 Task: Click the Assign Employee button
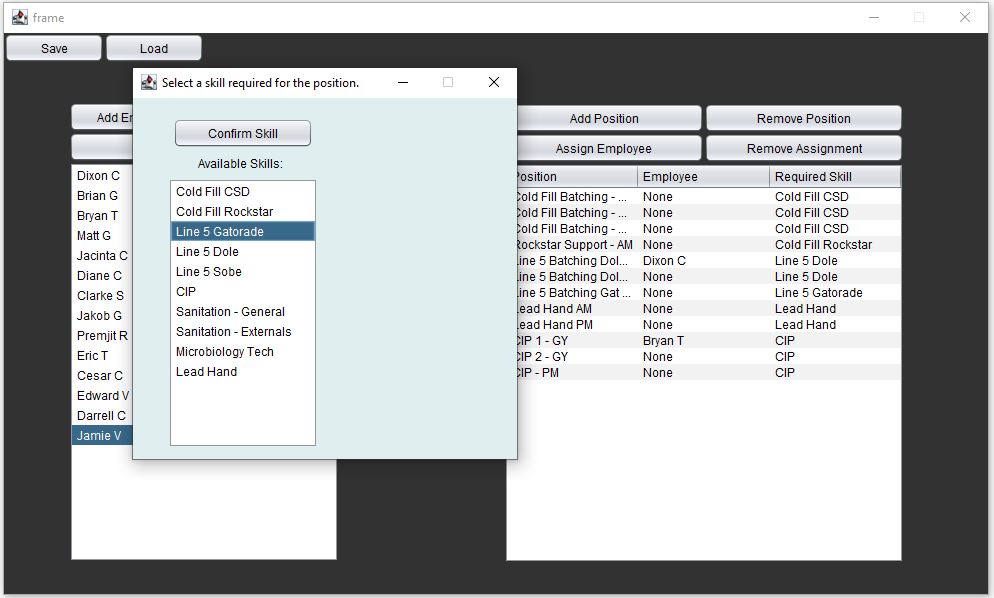pyautogui.click(x=607, y=148)
